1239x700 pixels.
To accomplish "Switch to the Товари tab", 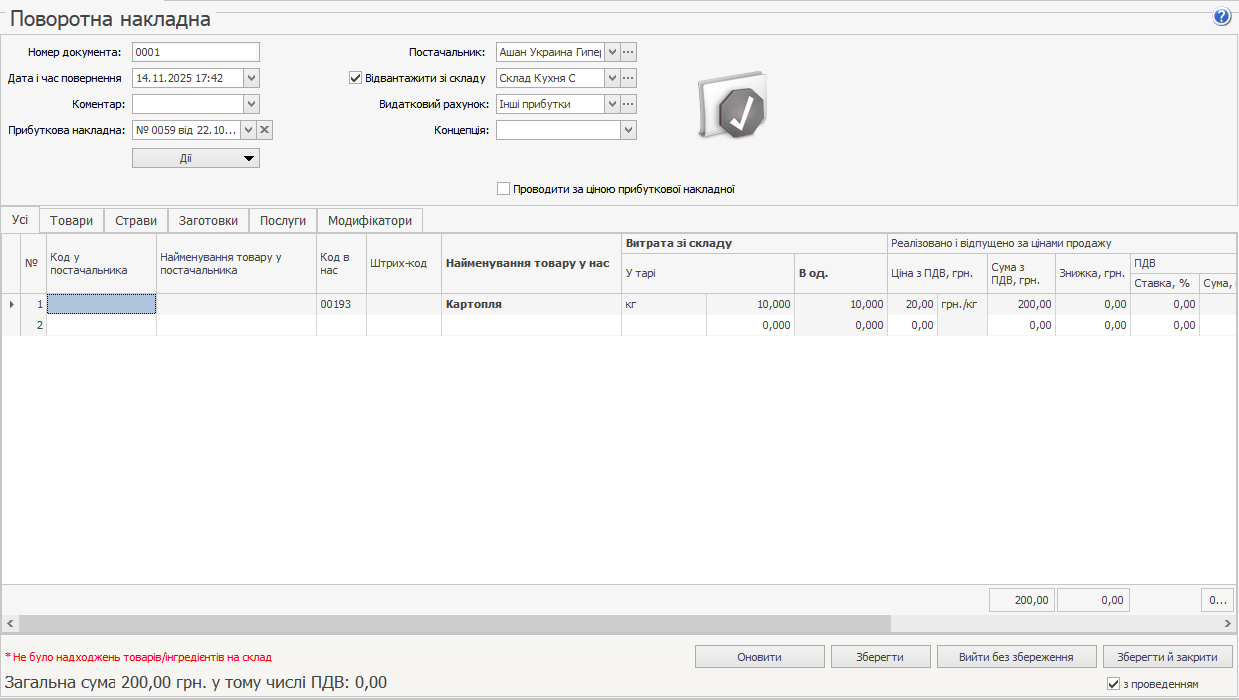I will pos(72,221).
